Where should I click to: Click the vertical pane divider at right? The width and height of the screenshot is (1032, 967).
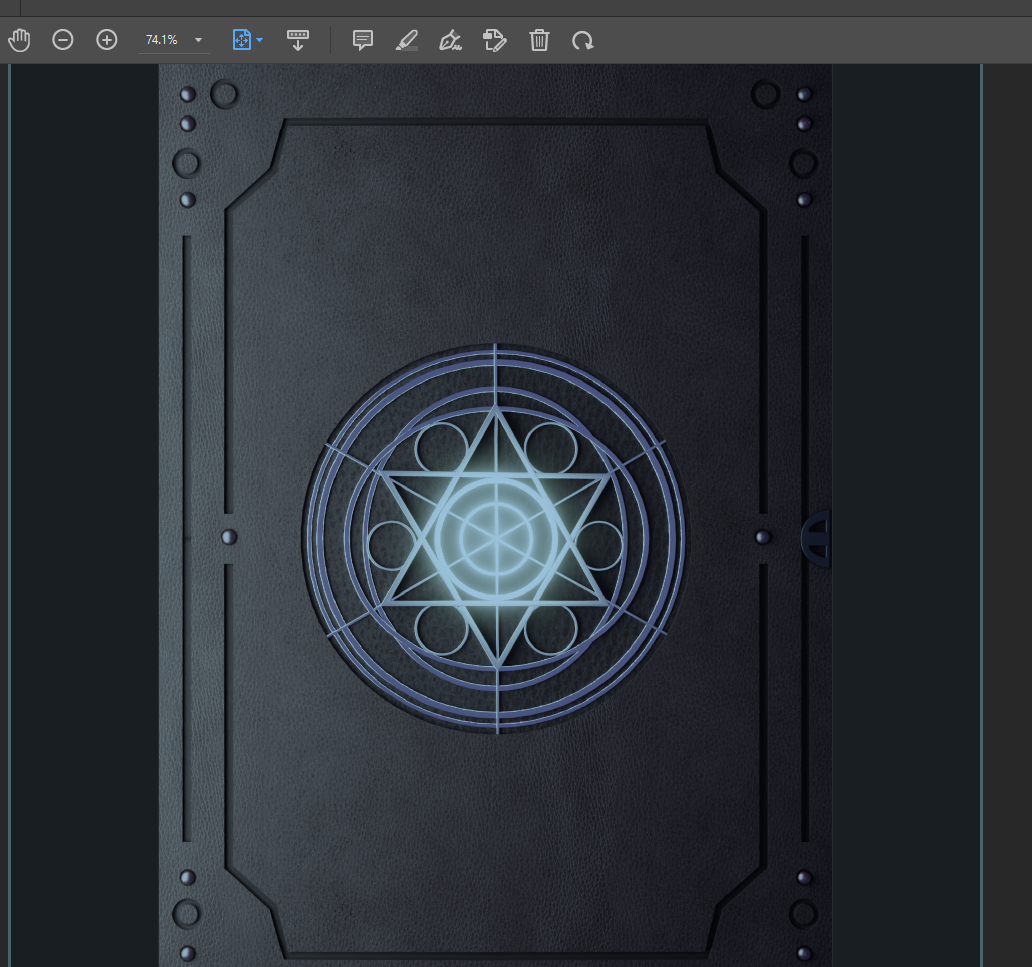click(982, 500)
